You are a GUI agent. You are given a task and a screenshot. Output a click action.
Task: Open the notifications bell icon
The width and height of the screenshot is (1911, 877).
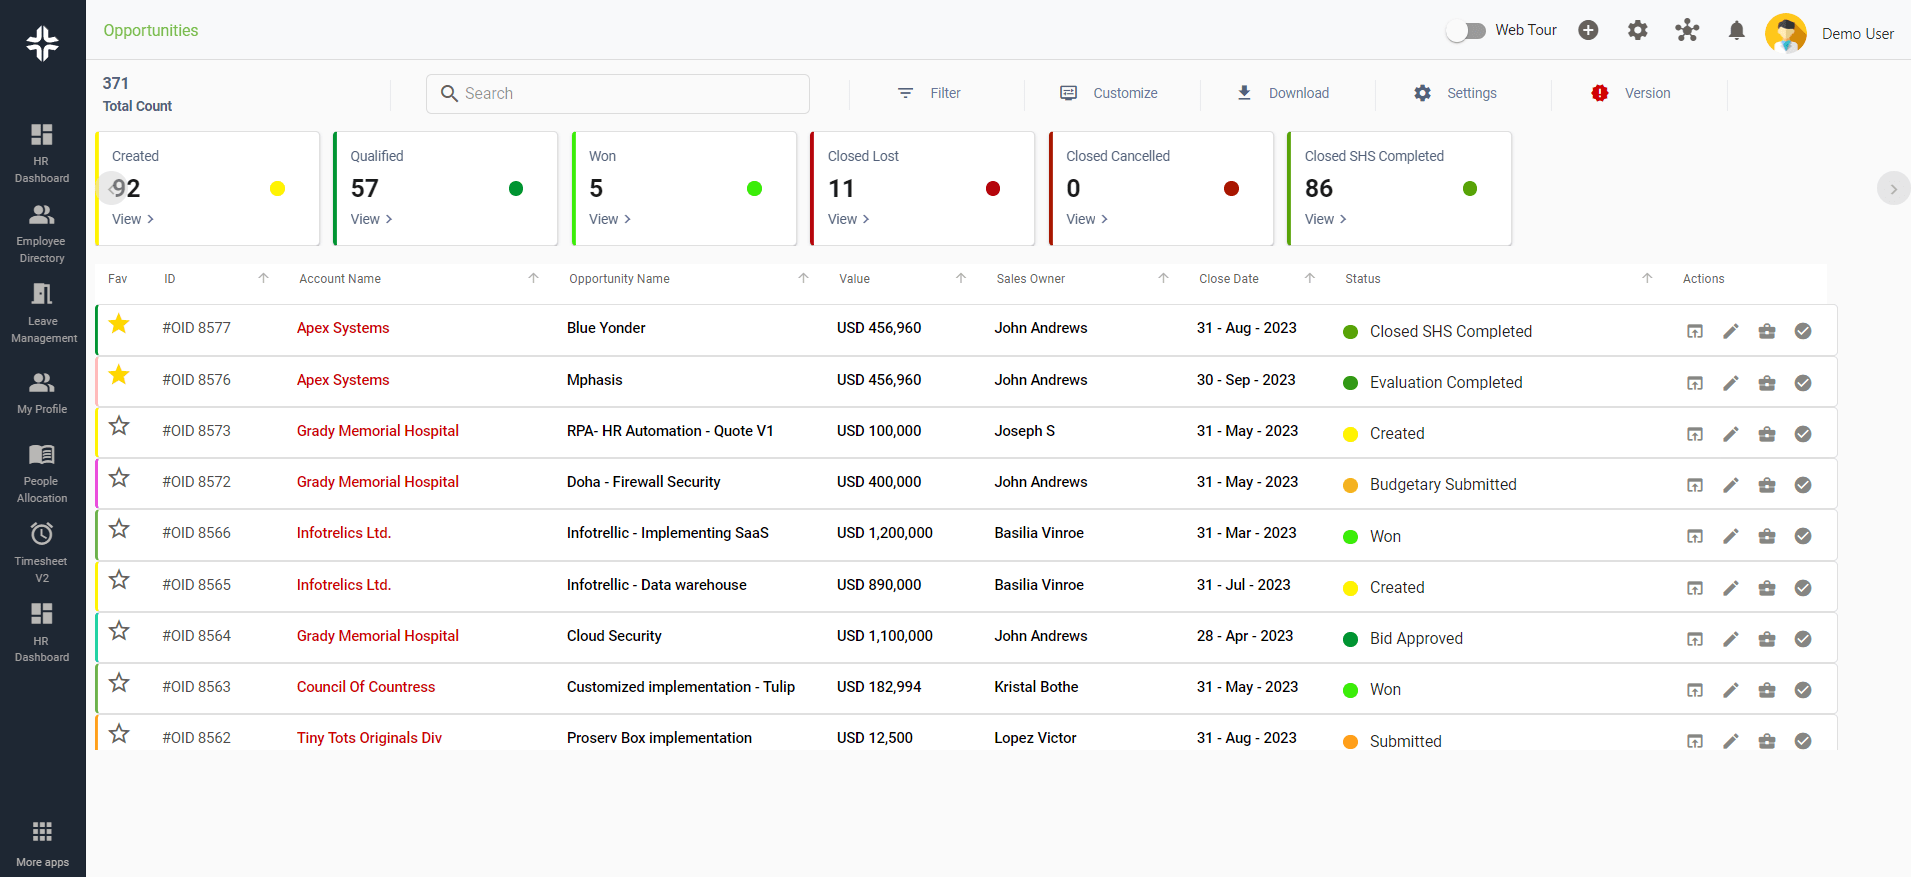pos(1736,31)
